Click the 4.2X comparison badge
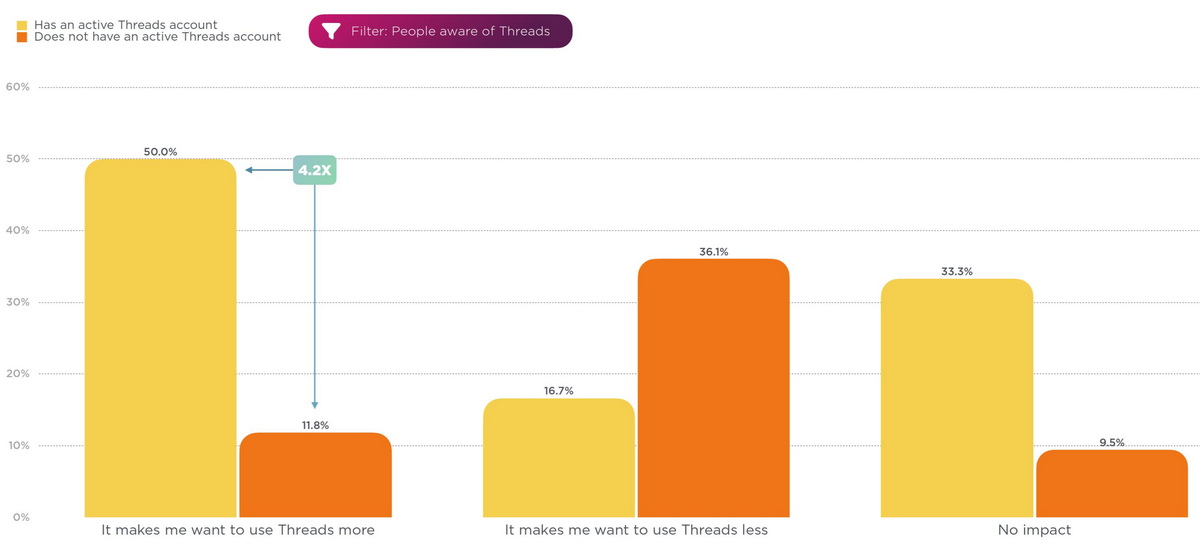Screen dimensions: 1200x551 [x=315, y=170]
